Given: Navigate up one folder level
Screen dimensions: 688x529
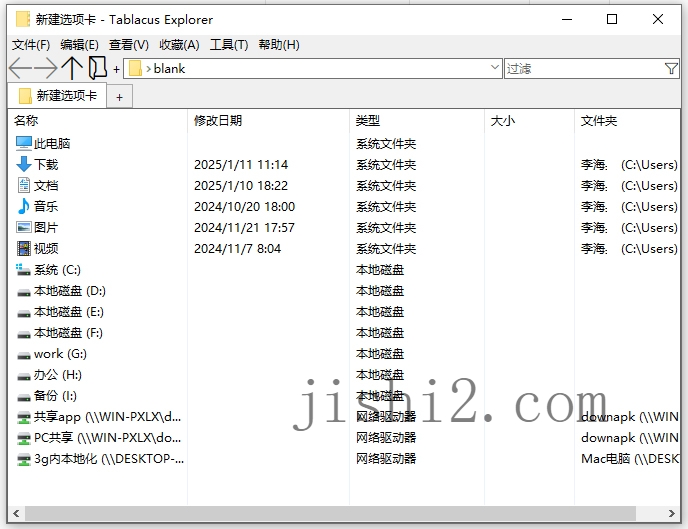Looking at the screenshot, I should 72,68.
